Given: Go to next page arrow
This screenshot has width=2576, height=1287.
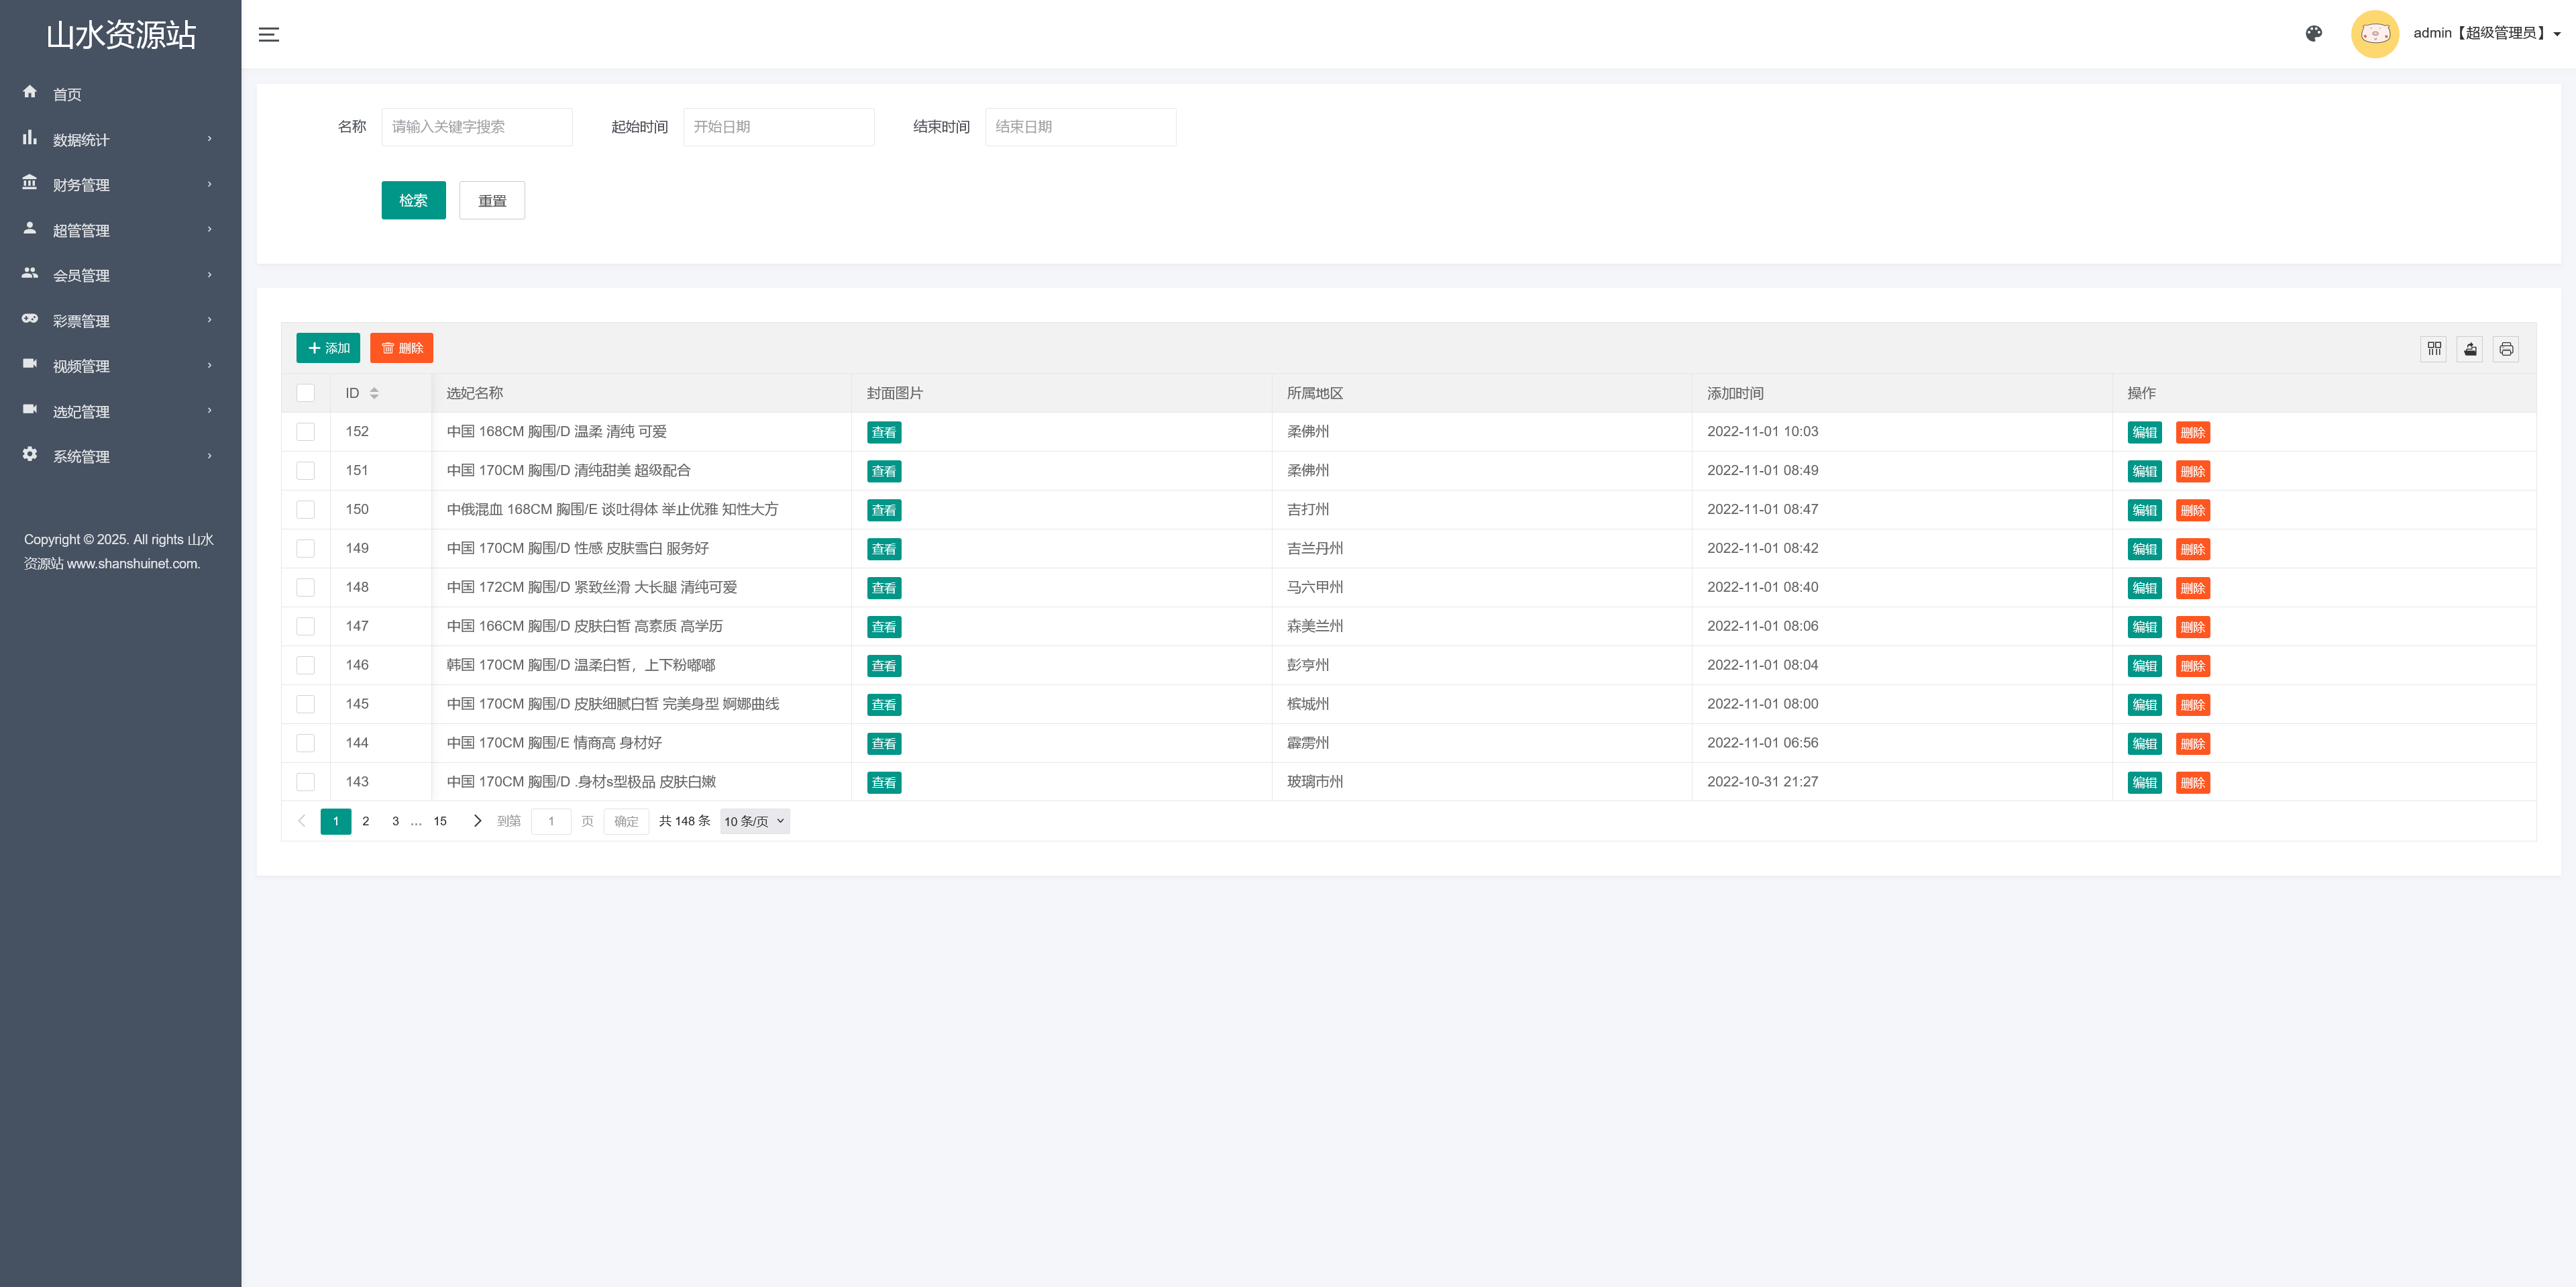Looking at the screenshot, I should click(x=477, y=821).
